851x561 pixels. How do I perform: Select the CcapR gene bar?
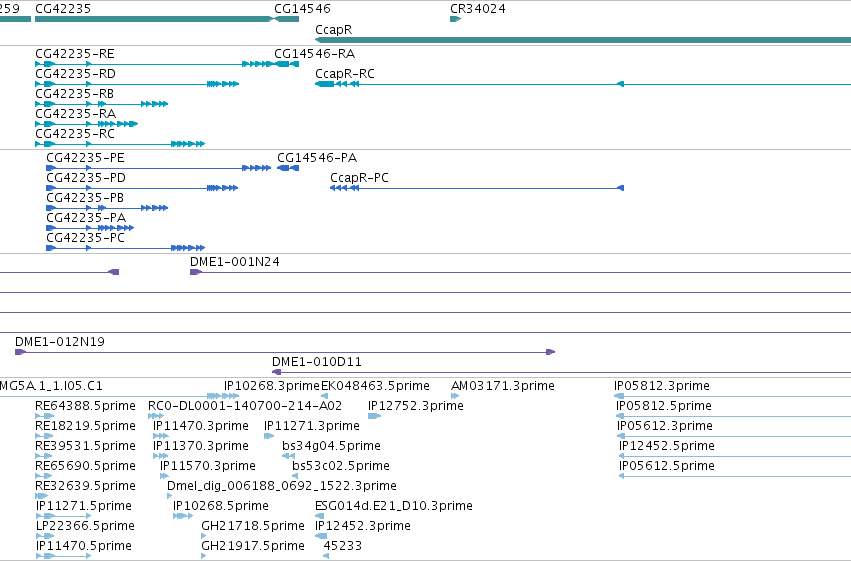click(x=583, y=40)
